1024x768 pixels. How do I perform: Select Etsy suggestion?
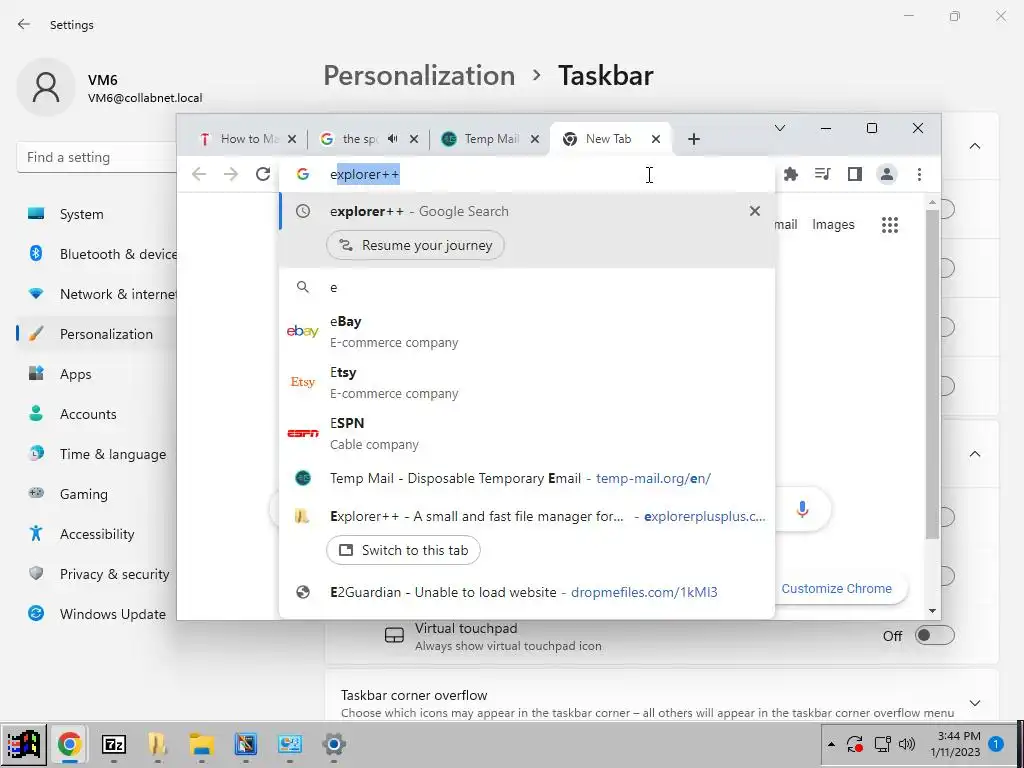(526, 383)
